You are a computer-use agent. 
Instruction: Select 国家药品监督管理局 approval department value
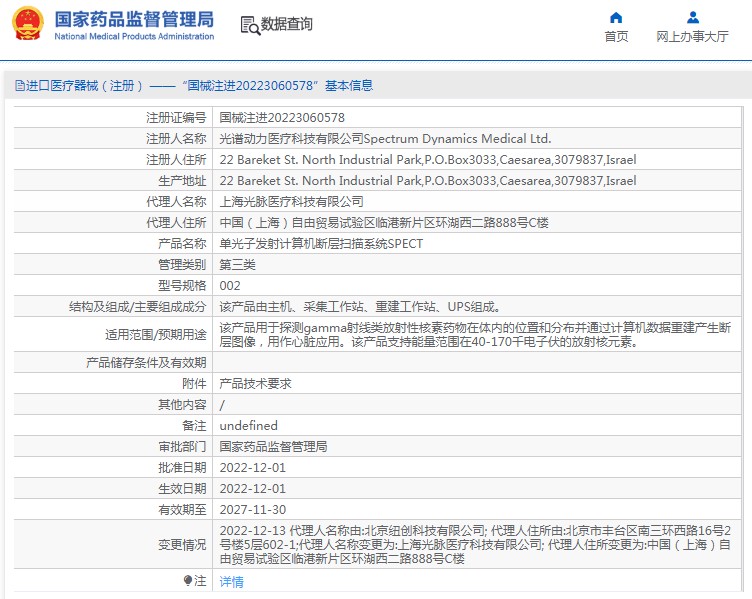pyautogui.click(x=273, y=447)
